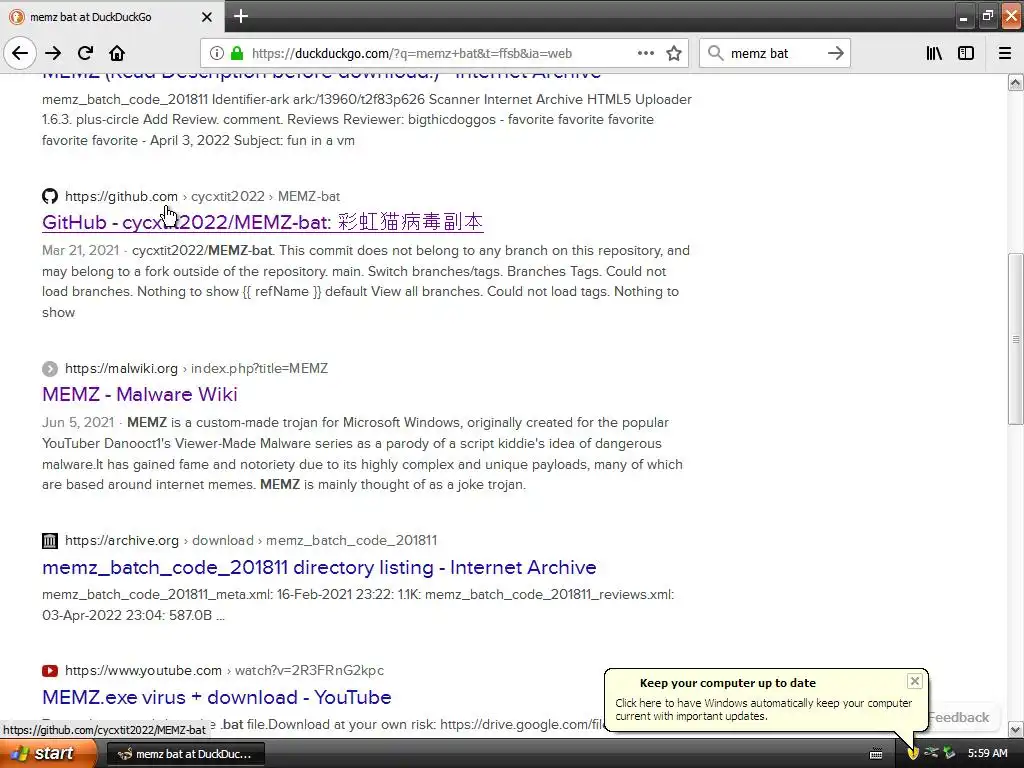
Task: Click the safely remove hardware tray icon
Action: 950,753
